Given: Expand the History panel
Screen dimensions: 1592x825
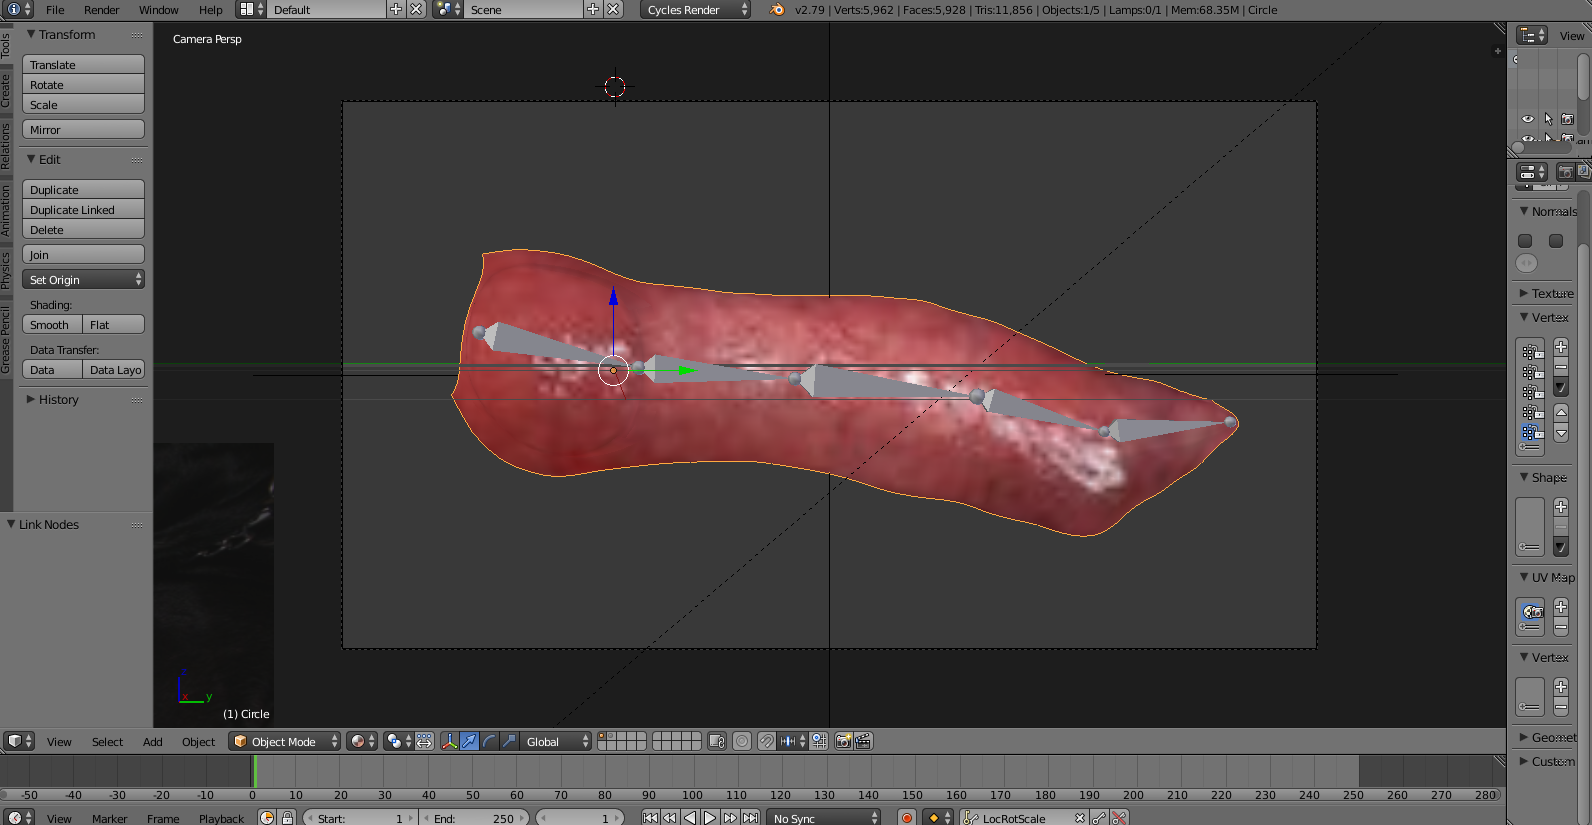Looking at the screenshot, I should [x=57, y=400].
